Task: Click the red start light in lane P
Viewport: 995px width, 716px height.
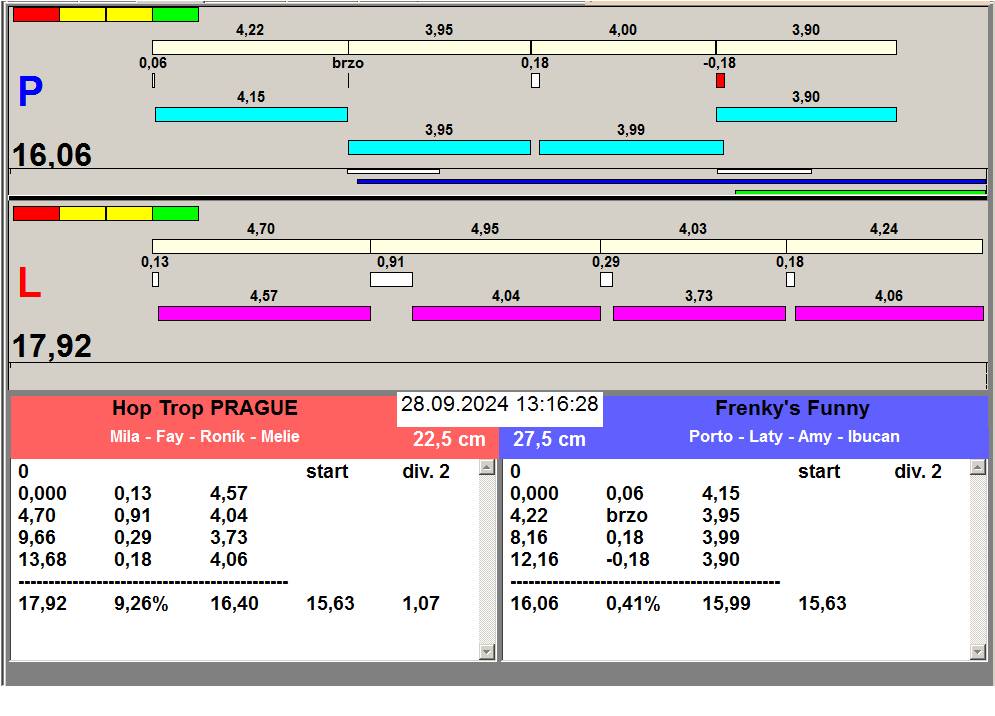Action: 36,14
